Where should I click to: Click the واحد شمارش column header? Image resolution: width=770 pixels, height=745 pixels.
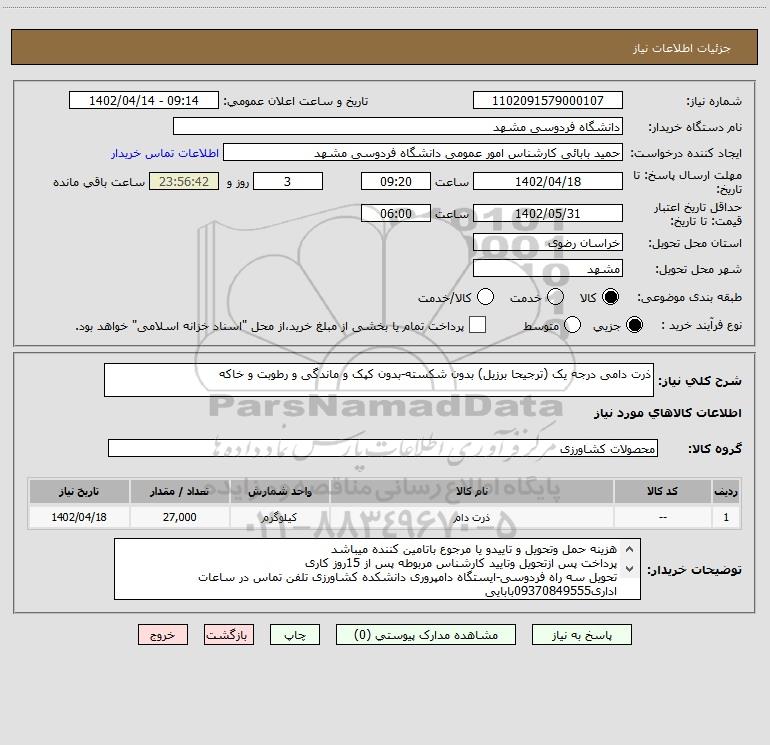279,491
